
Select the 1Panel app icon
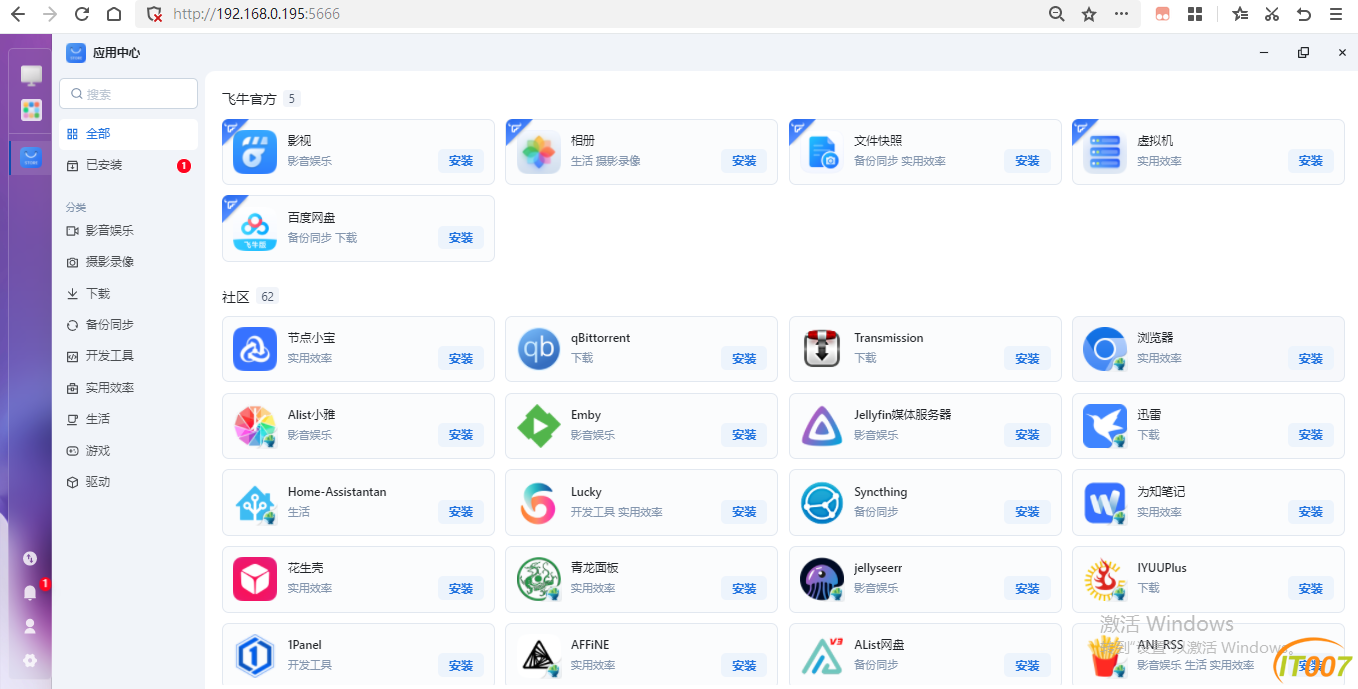[x=255, y=656]
